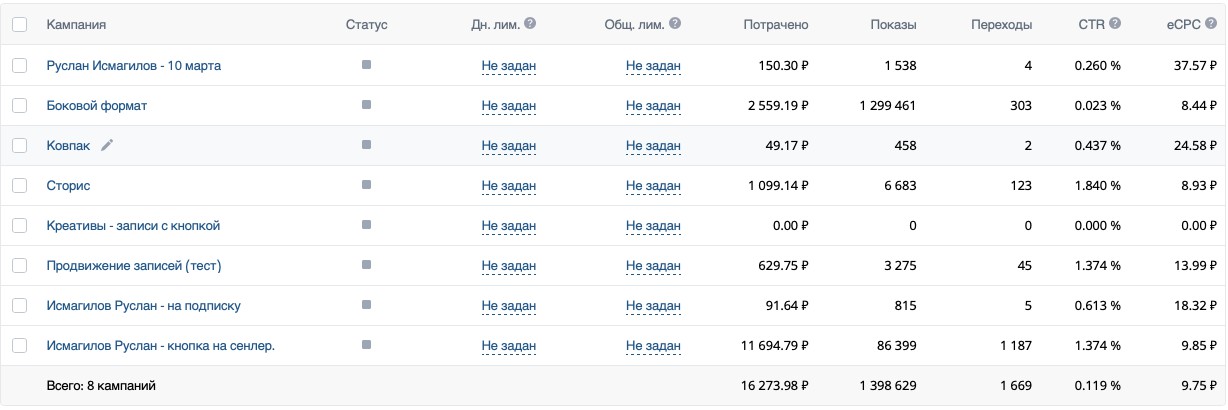Click the help icon next to Дн. лим.
1228x410 pixels.
pyautogui.click(x=530, y=24)
